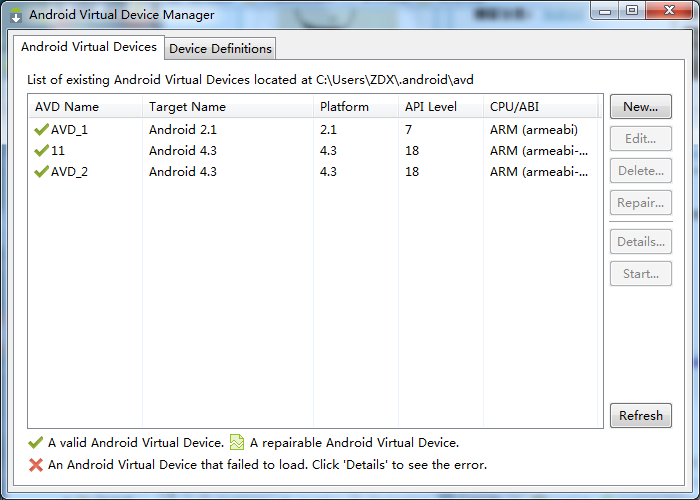
Task: Minimize the AVD Manager window
Action: [x=605, y=11]
